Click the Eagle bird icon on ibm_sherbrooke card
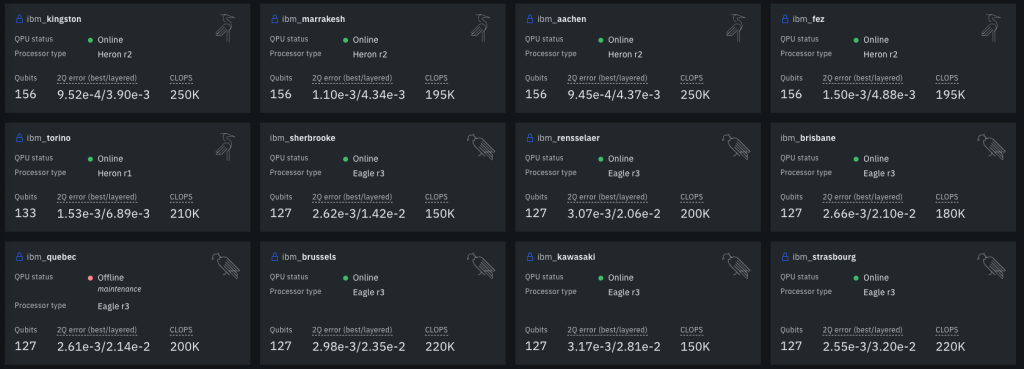1024x369 pixels. pos(481,147)
